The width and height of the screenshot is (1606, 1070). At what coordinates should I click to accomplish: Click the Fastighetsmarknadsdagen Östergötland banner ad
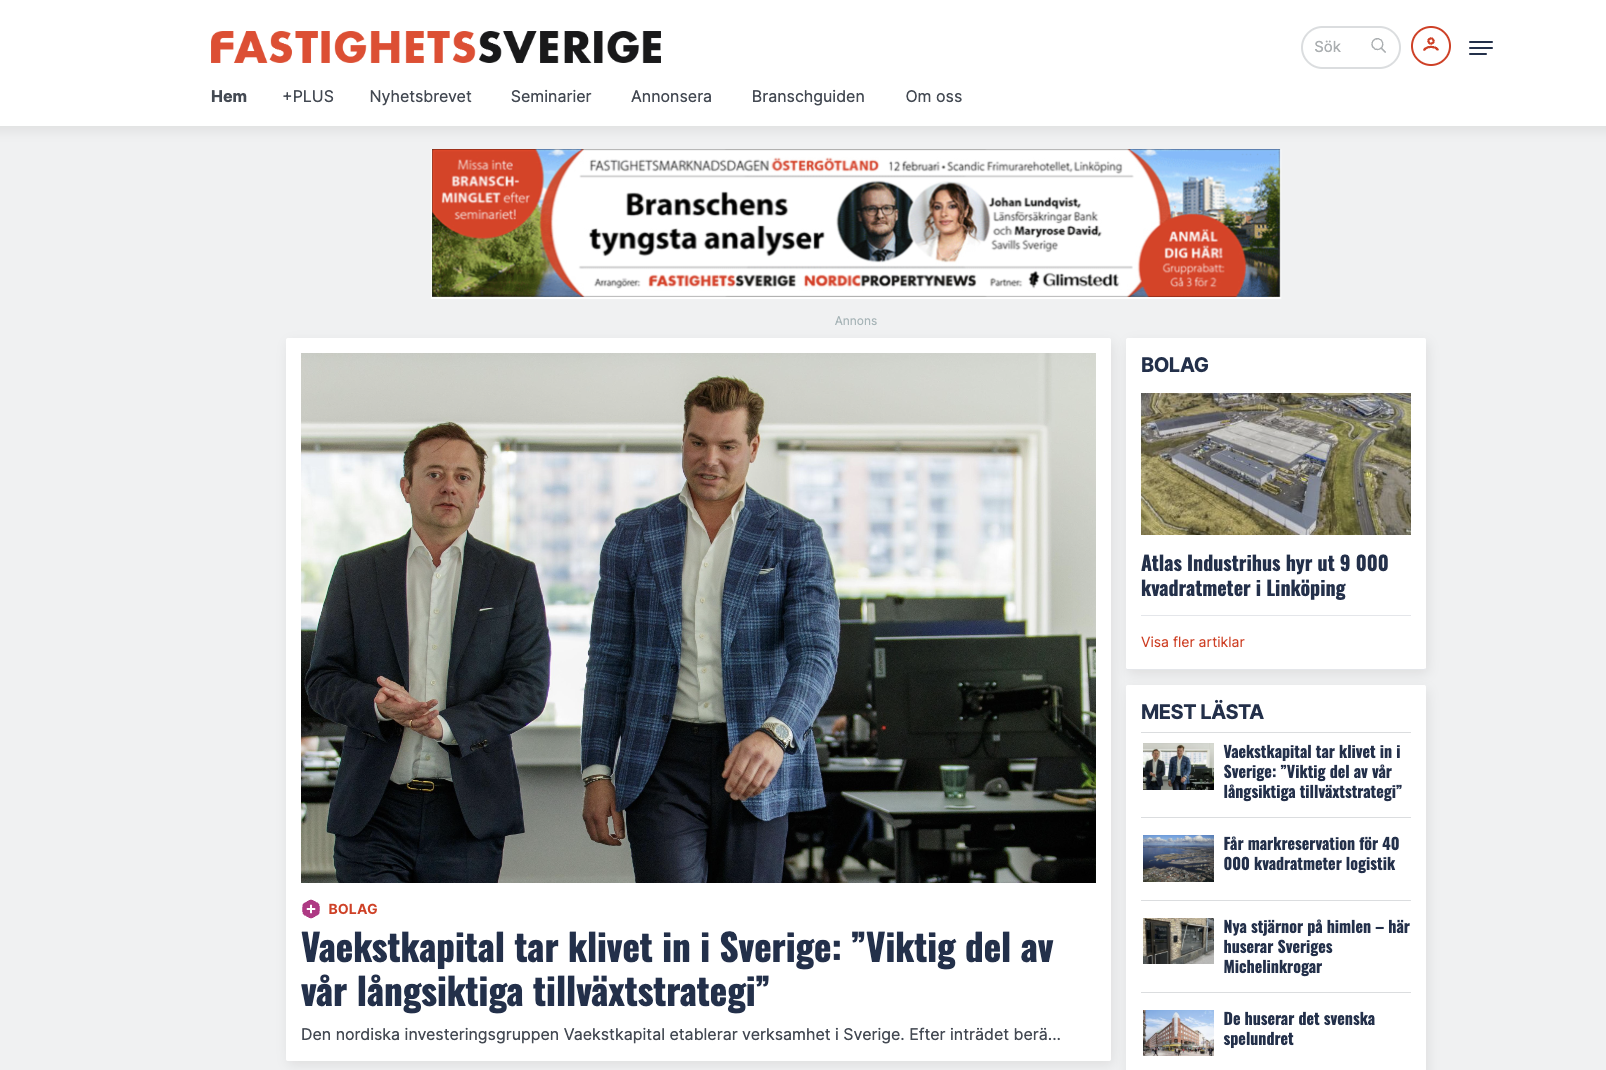(856, 223)
